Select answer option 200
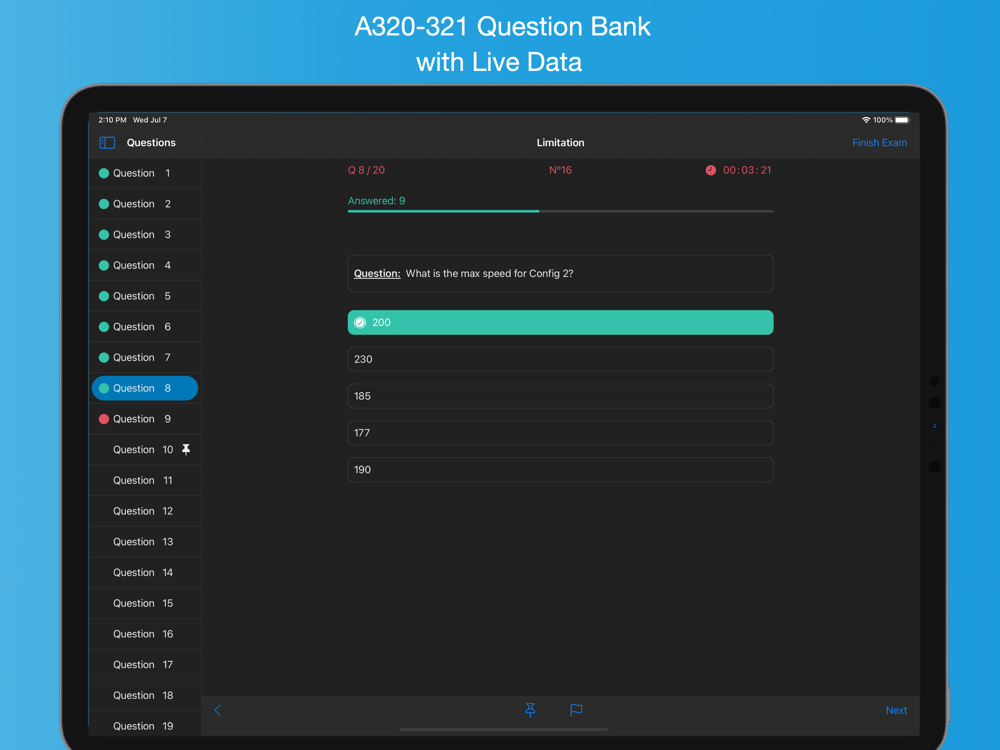The width and height of the screenshot is (1000, 750). pyautogui.click(x=560, y=323)
